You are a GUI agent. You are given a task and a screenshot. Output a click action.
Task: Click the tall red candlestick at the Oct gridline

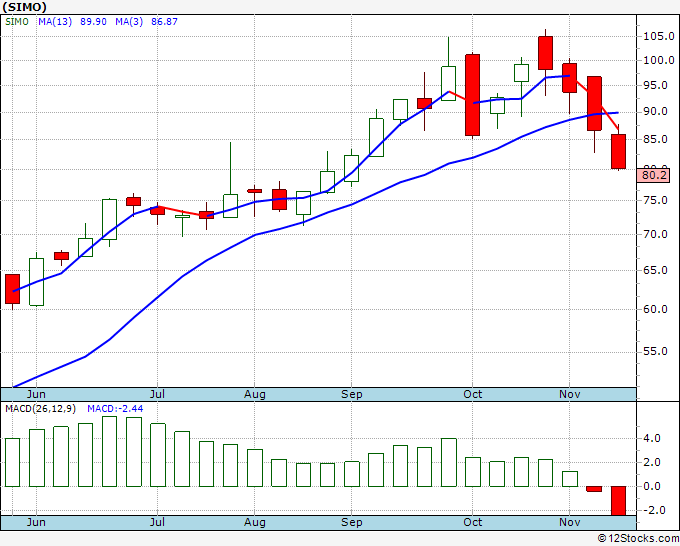[x=472, y=95]
